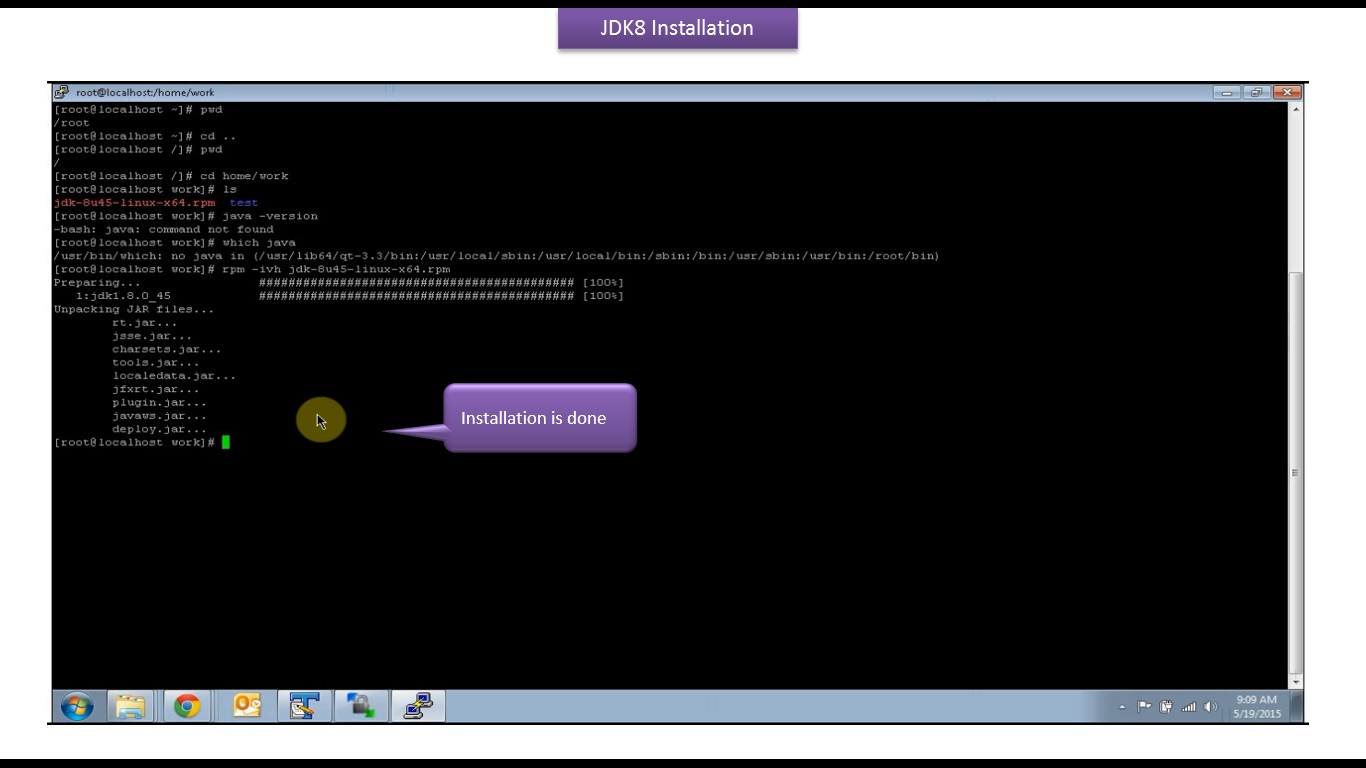Click the '/usr/bin/which: no java' output line

497,256
